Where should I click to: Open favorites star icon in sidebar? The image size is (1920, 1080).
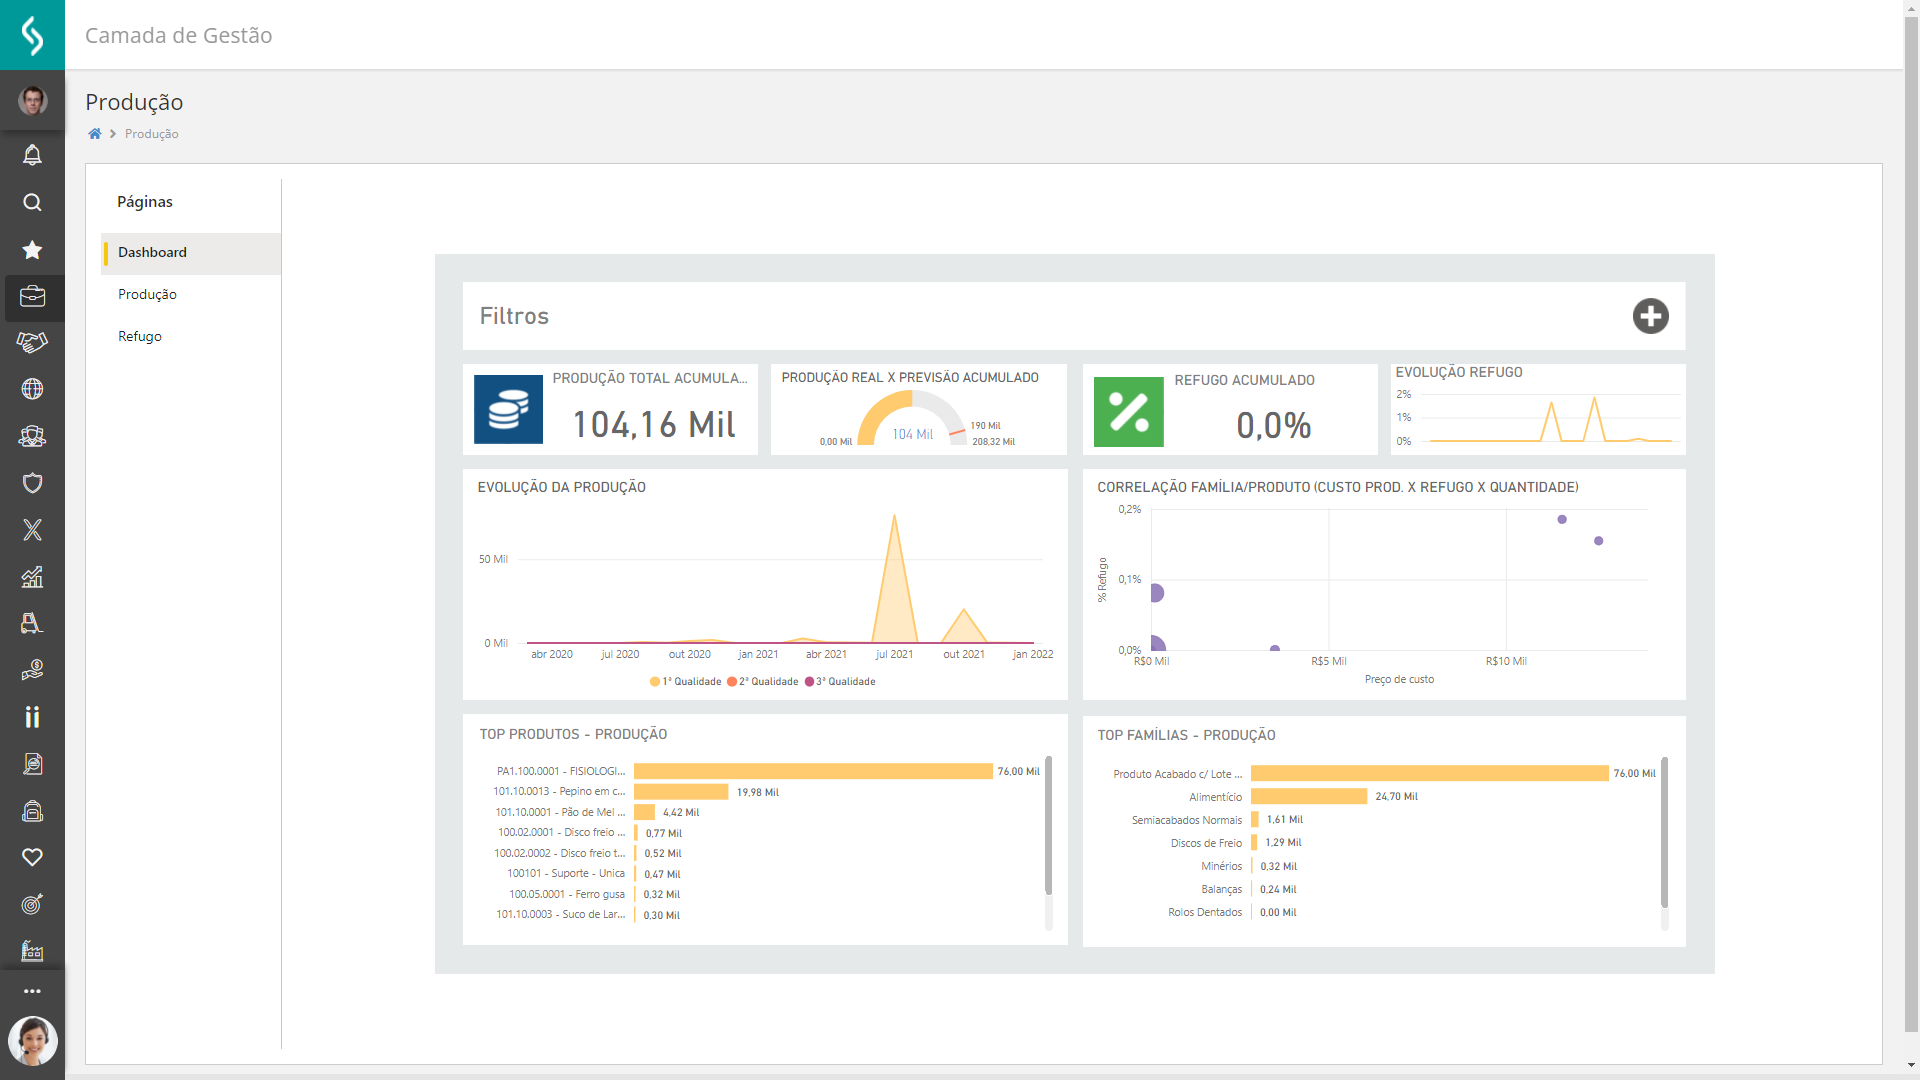pos(32,250)
